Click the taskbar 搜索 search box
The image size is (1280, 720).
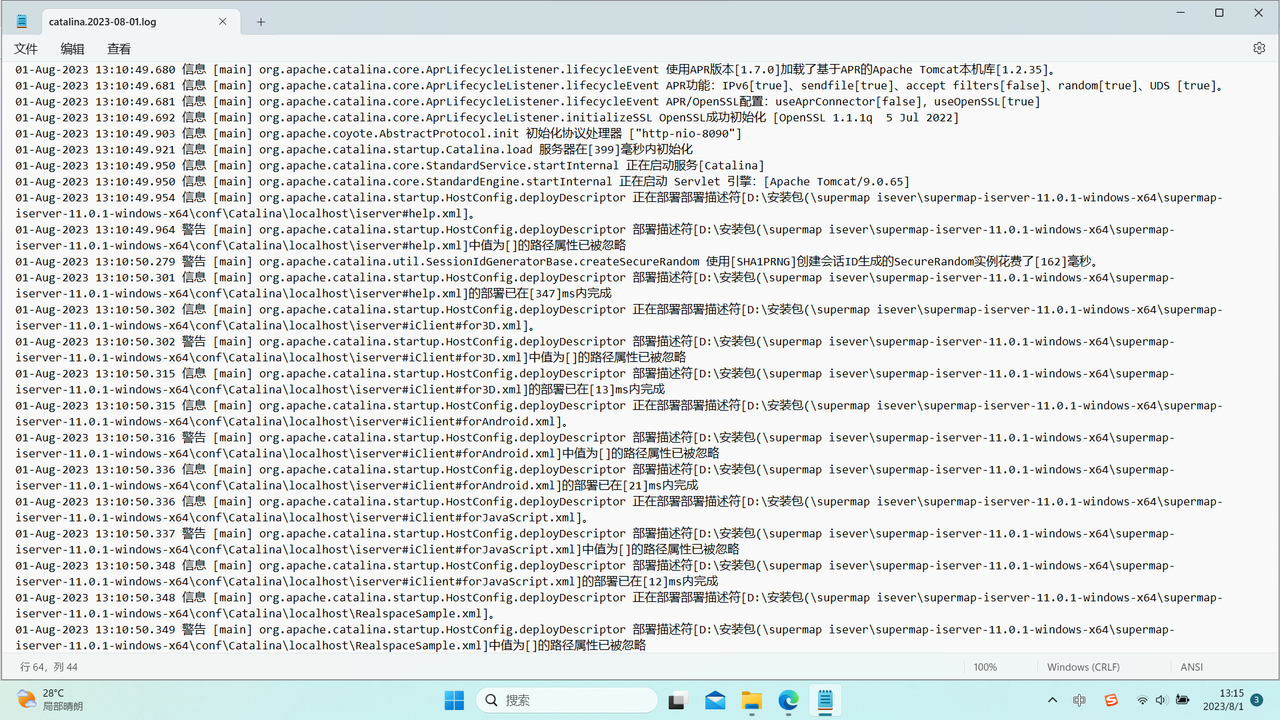click(x=566, y=700)
